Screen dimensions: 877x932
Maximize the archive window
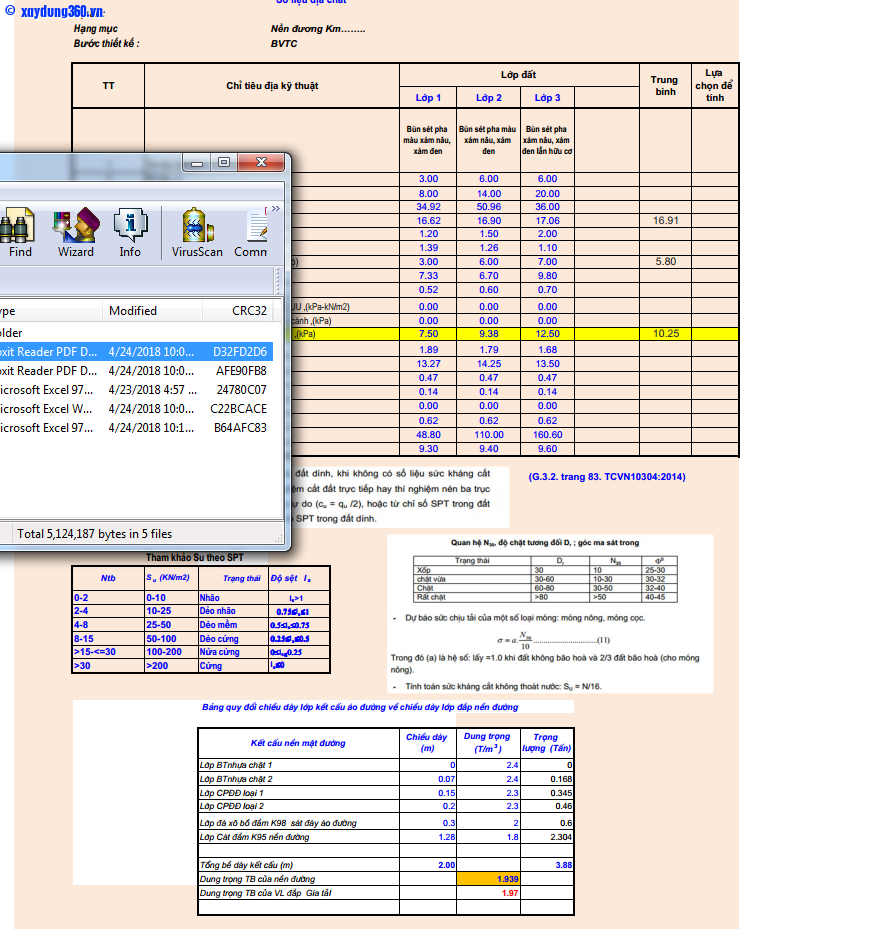coord(224,162)
